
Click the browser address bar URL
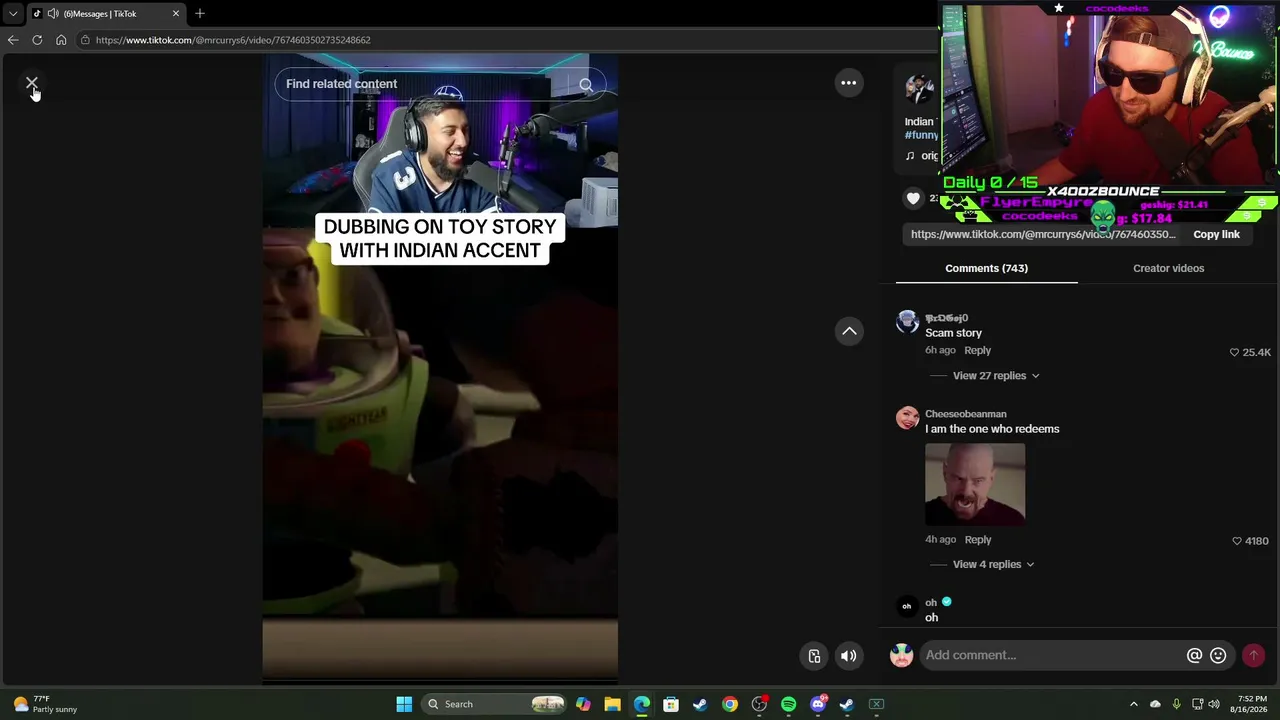pyautogui.click(x=233, y=40)
